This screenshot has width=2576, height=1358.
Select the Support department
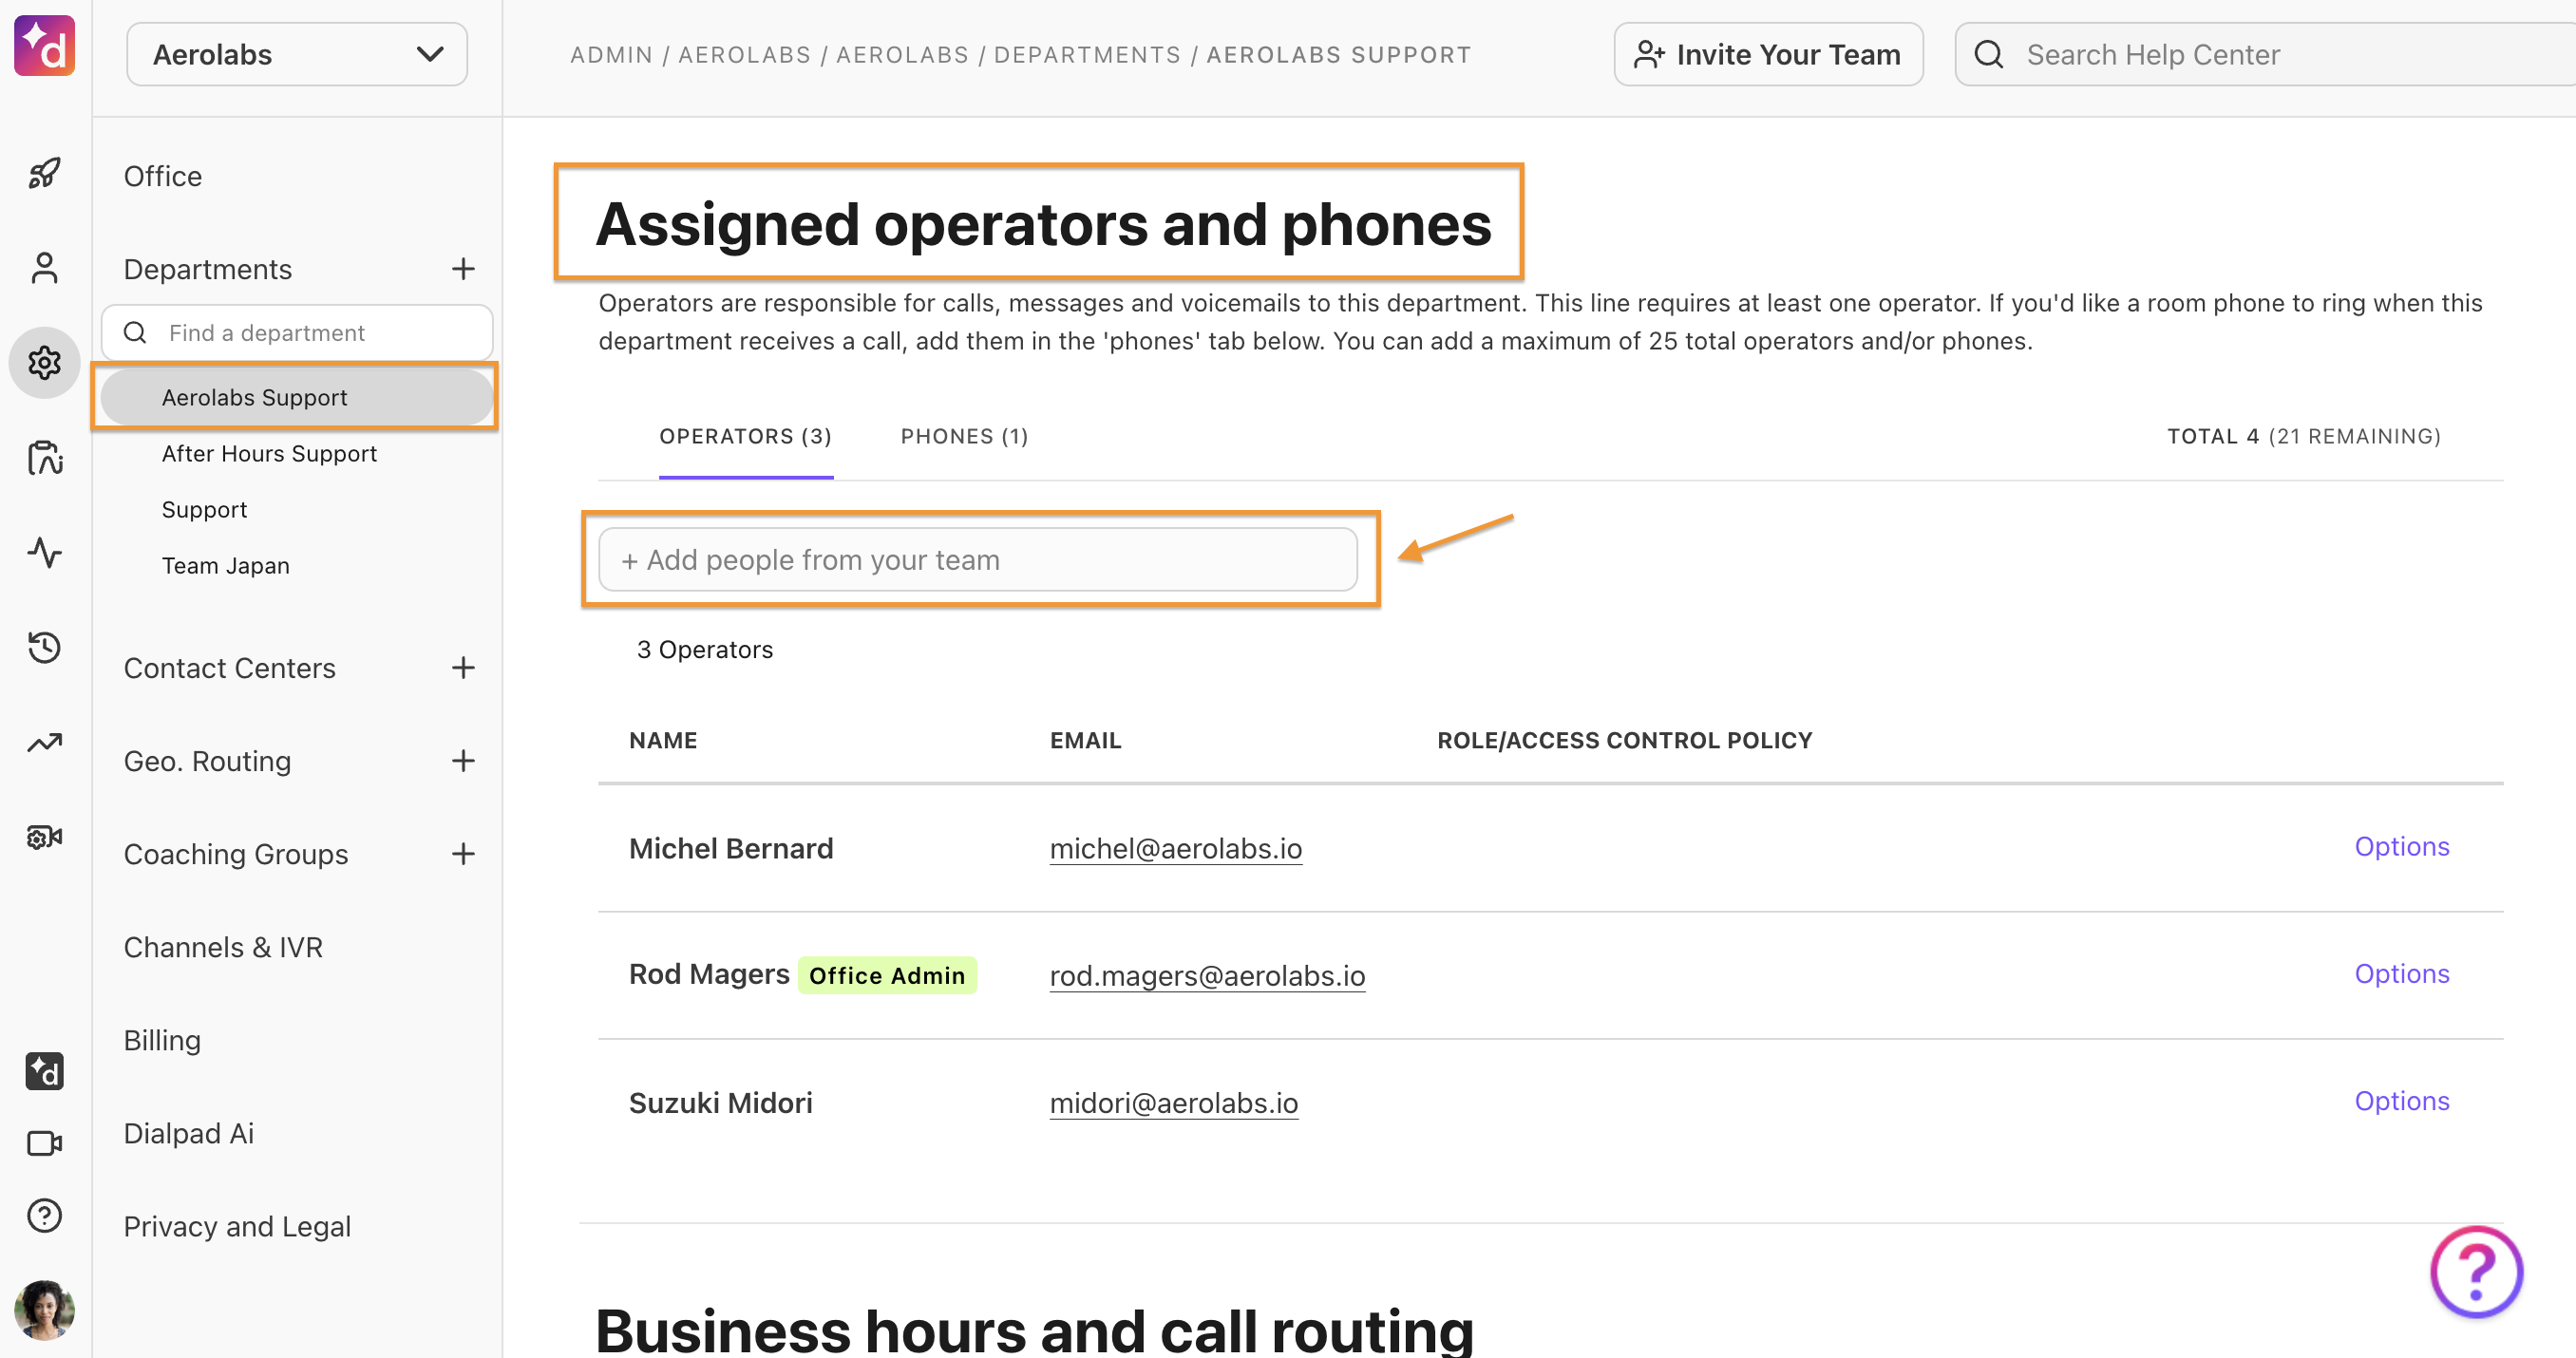coord(204,509)
